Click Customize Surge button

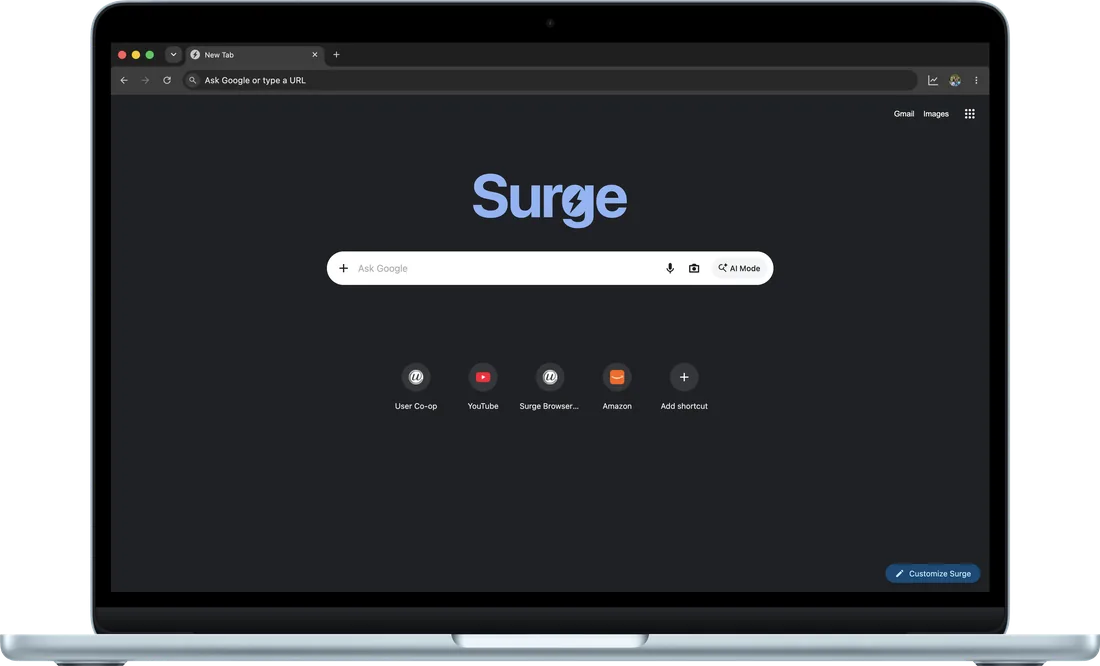pos(932,573)
